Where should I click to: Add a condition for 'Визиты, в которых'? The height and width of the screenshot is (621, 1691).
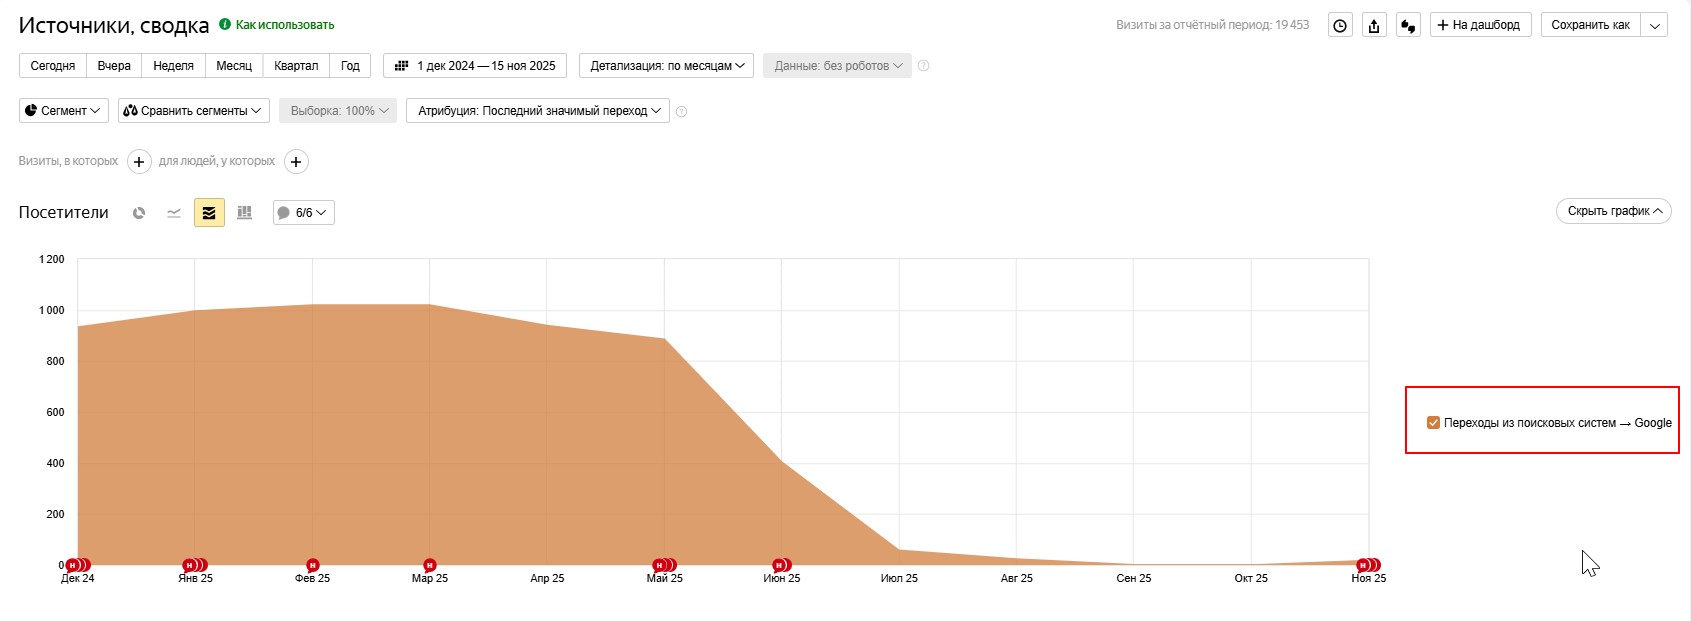139,161
